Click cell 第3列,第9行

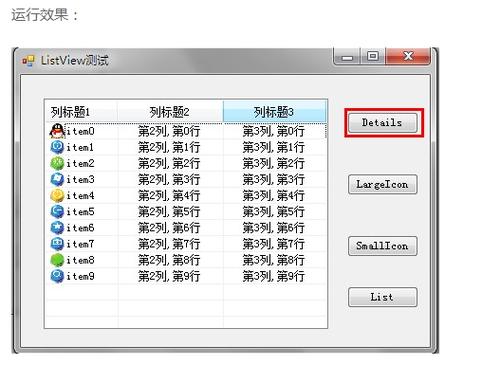[273, 276]
